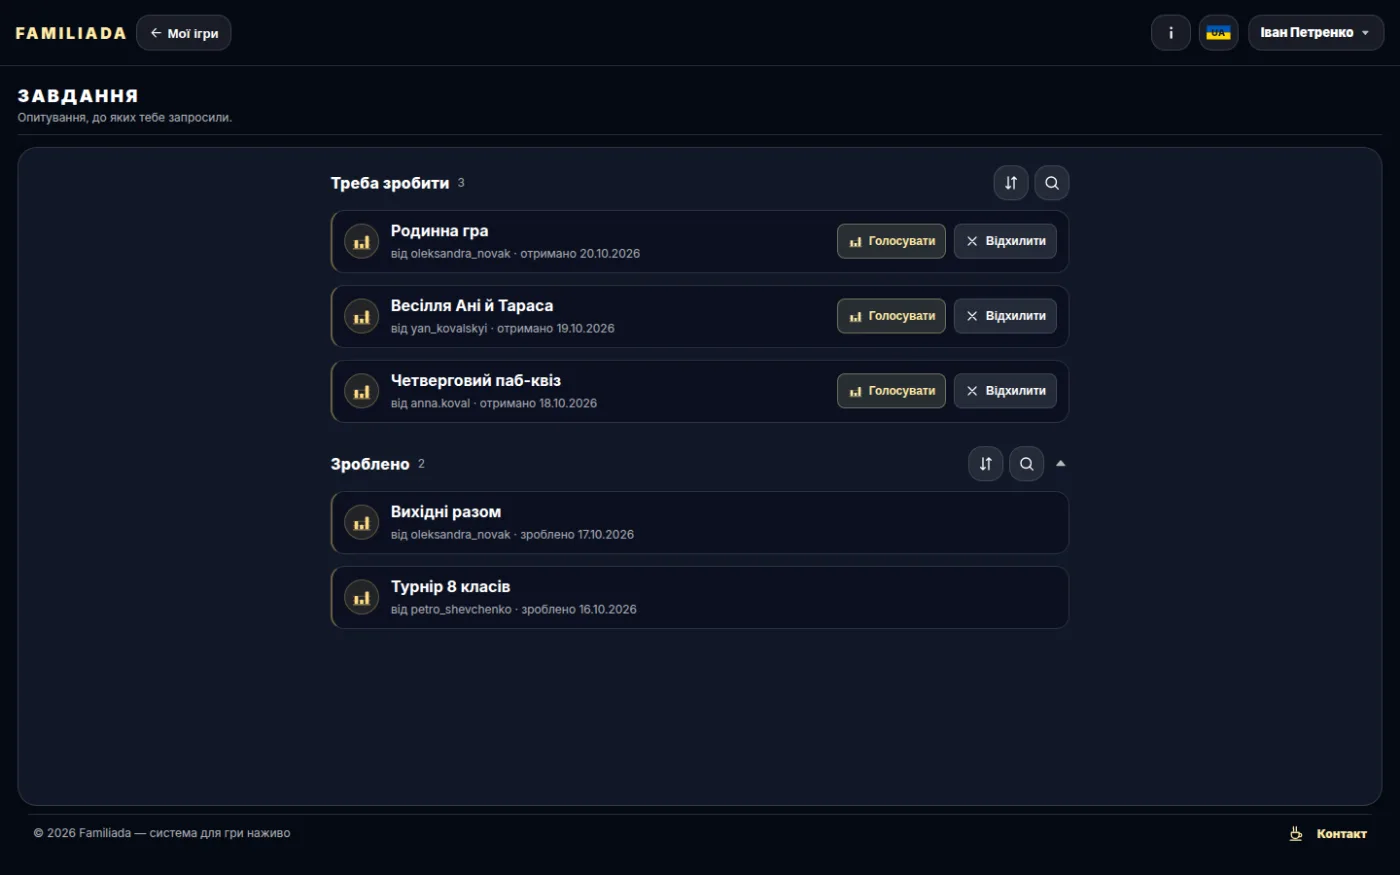Click the Зроблено section heading
1400x875 pixels.
[x=370, y=464]
